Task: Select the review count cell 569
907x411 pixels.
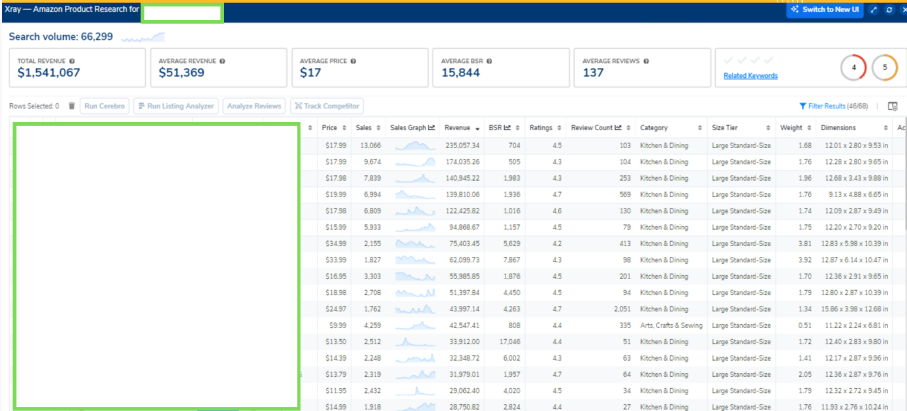Action: (x=625, y=194)
